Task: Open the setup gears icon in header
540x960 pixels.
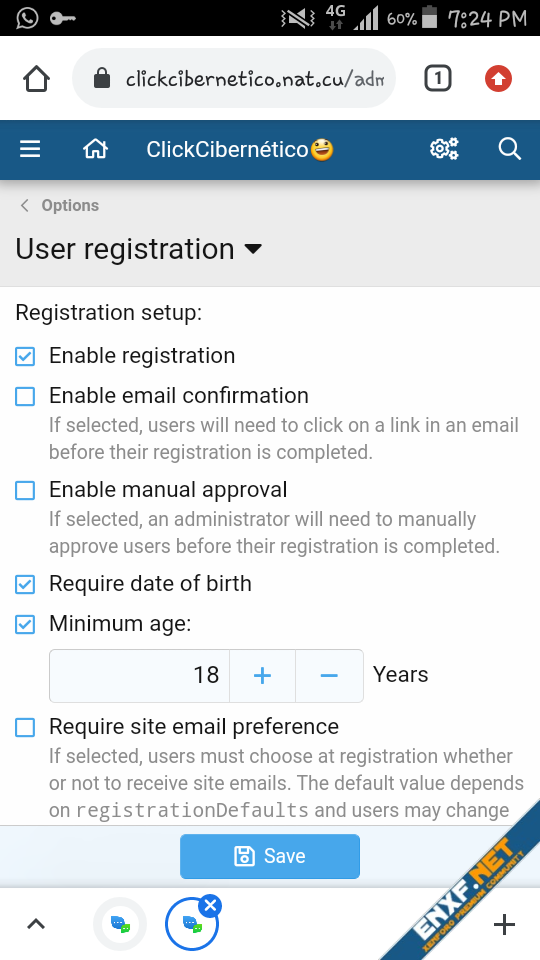Action: [x=444, y=149]
